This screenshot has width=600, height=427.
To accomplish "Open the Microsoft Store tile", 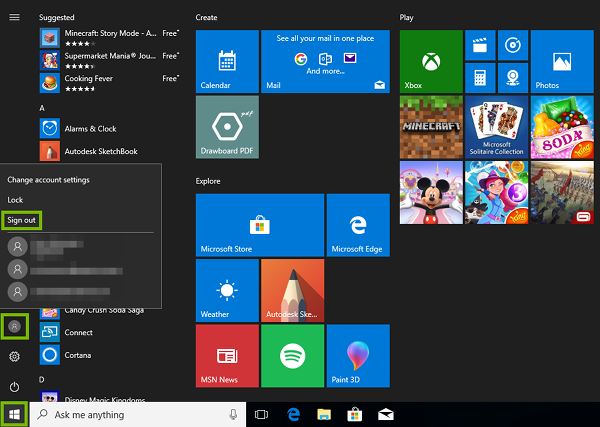I will pos(260,225).
